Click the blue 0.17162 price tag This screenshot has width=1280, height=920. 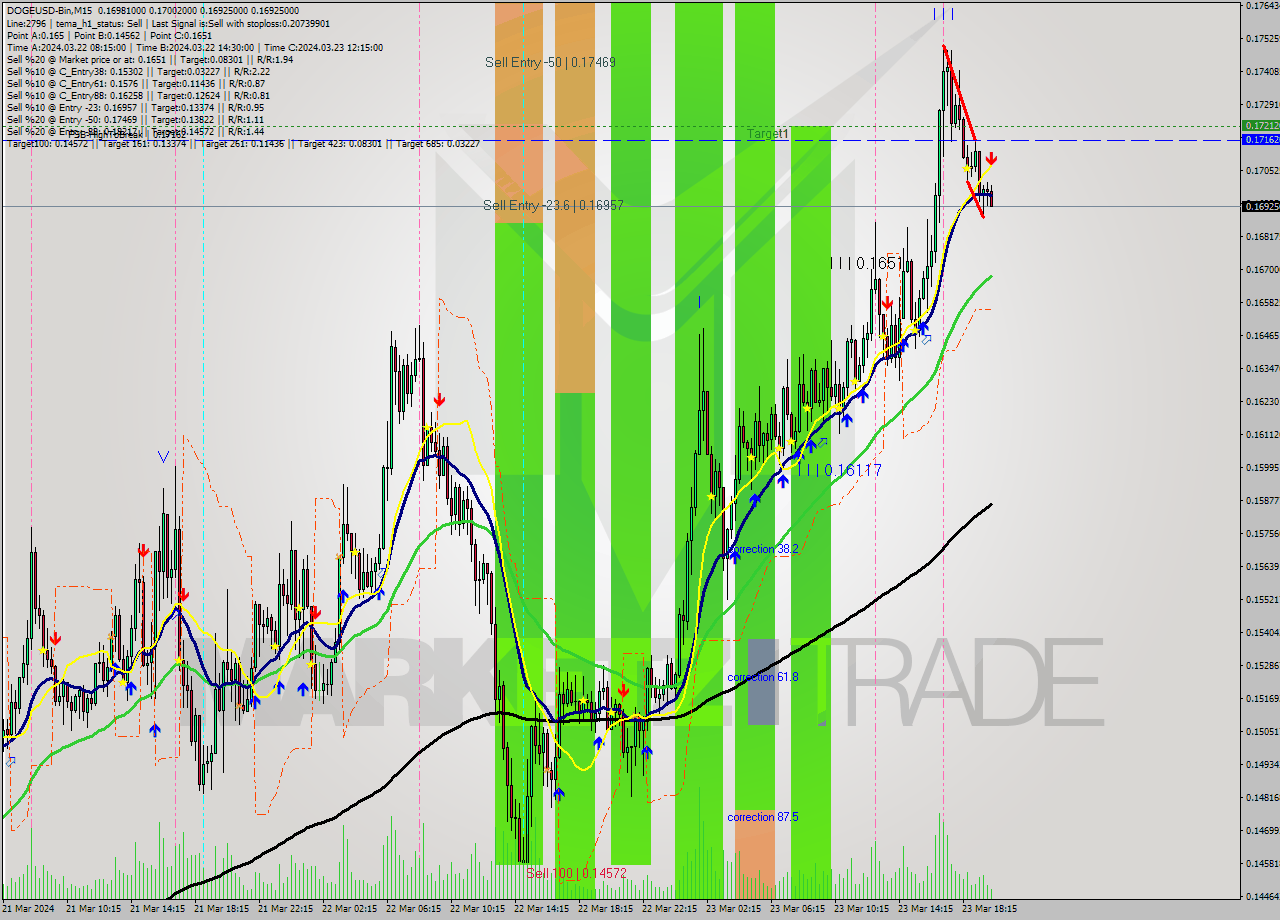pyautogui.click(x=1260, y=140)
